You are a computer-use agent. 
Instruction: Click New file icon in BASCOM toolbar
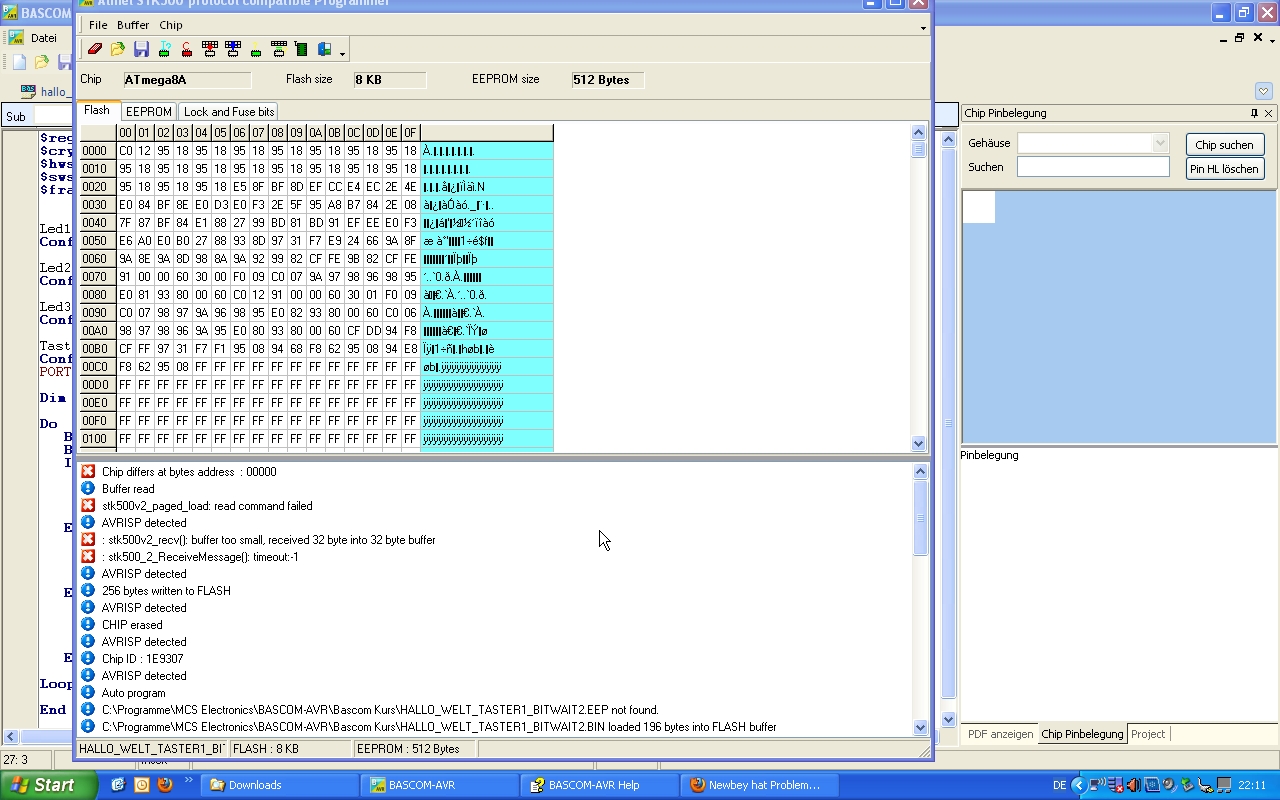pos(19,62)
